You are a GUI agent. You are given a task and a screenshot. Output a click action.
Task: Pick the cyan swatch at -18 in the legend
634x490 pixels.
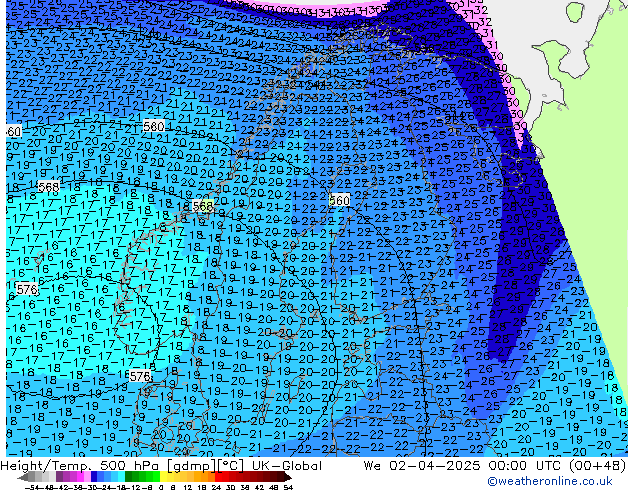(x=121, y=478)
